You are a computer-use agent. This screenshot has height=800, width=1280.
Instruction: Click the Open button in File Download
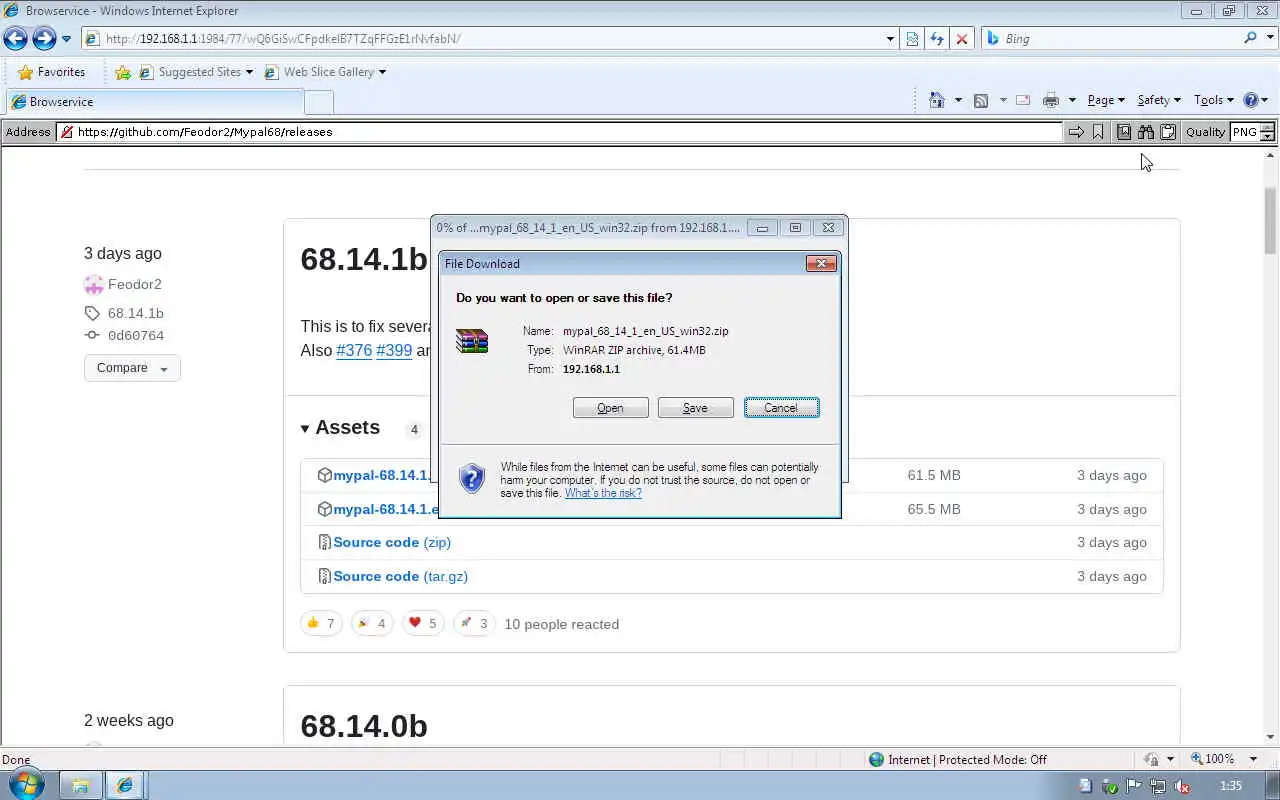pos(610,408)
